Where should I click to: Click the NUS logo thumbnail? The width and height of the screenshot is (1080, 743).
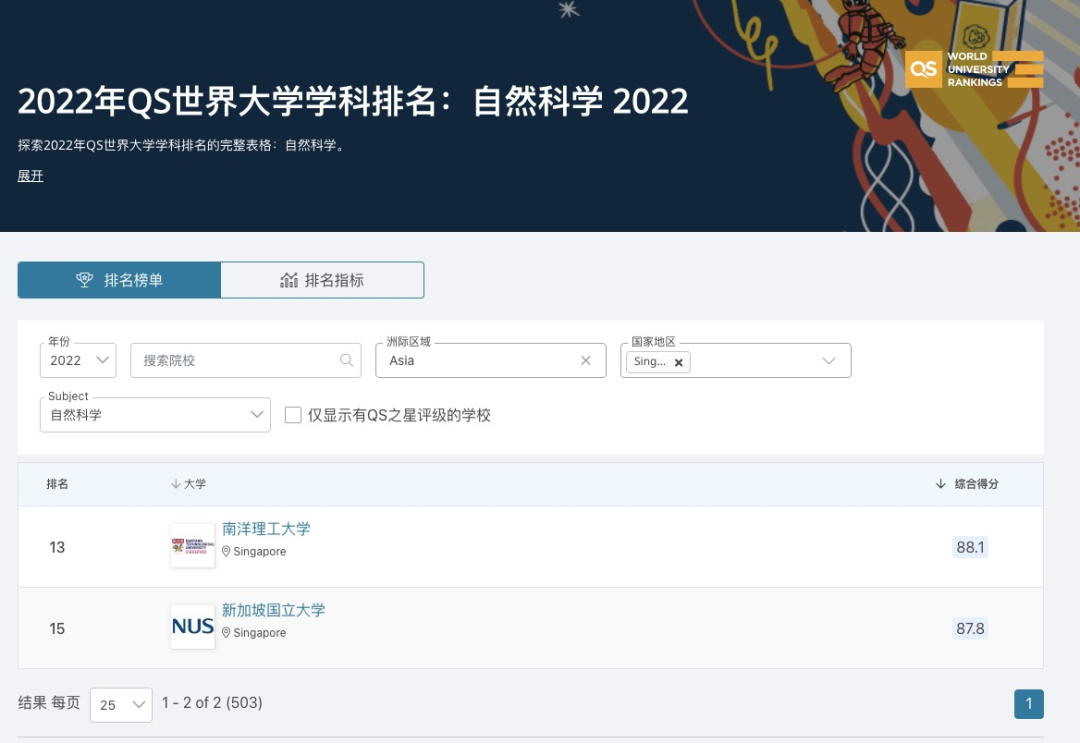coord(193,627)
